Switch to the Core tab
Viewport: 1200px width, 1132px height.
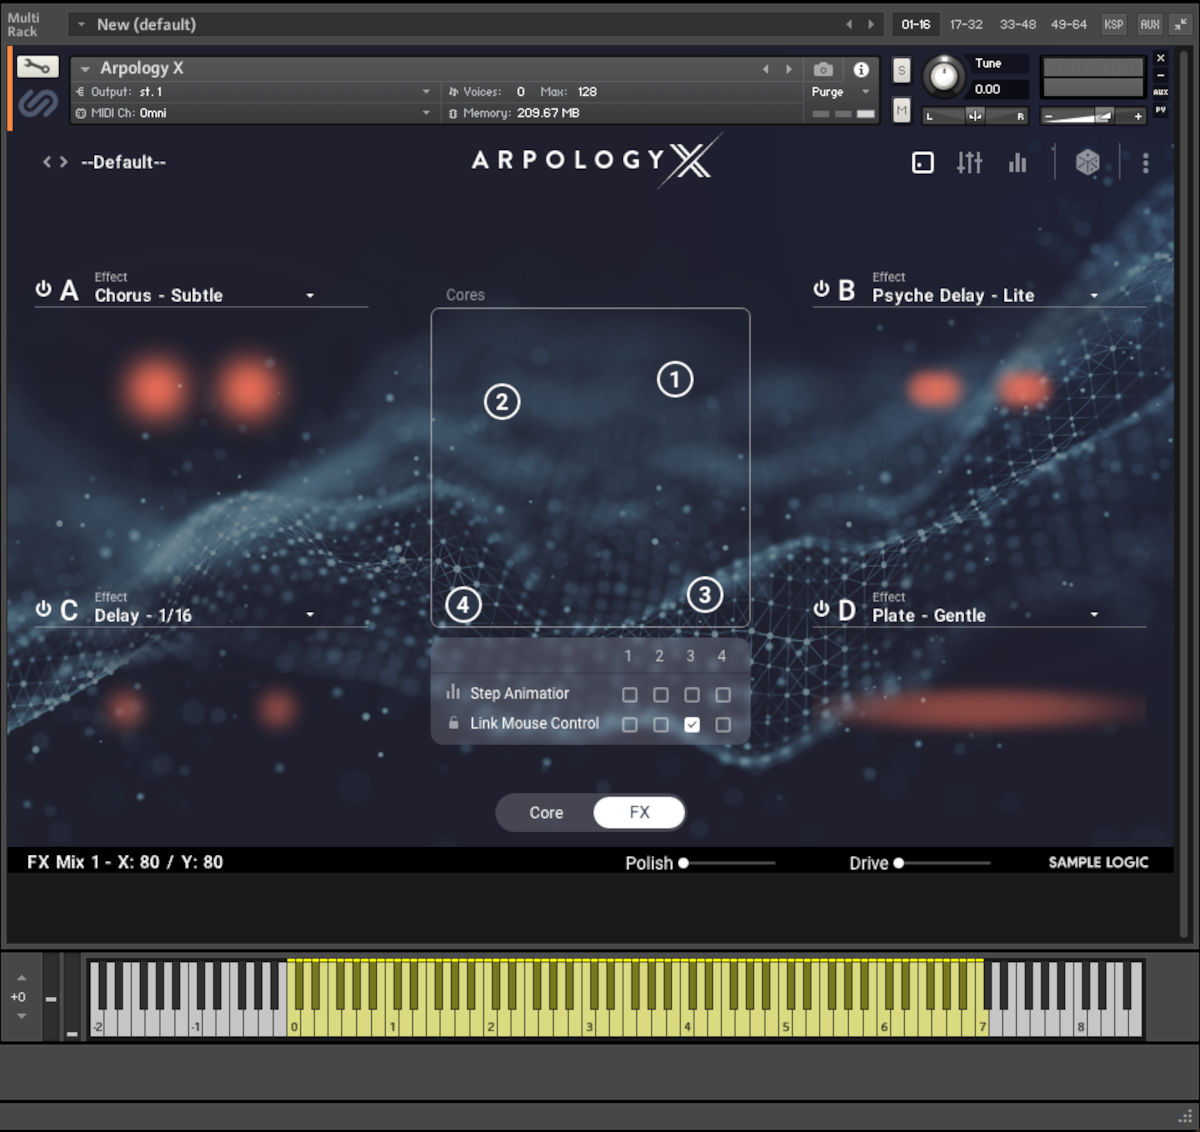[x=546, y=813]
